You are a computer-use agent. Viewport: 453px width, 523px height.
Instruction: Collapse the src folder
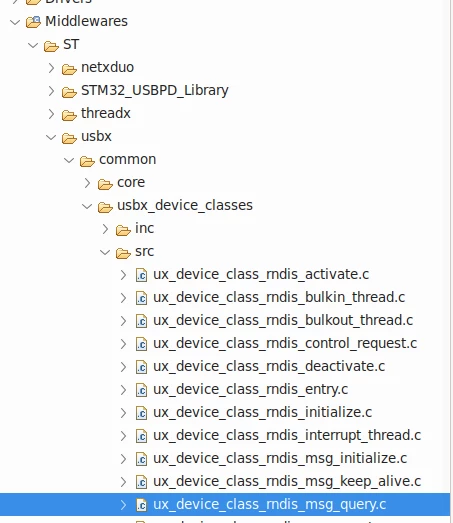point(105,252)
